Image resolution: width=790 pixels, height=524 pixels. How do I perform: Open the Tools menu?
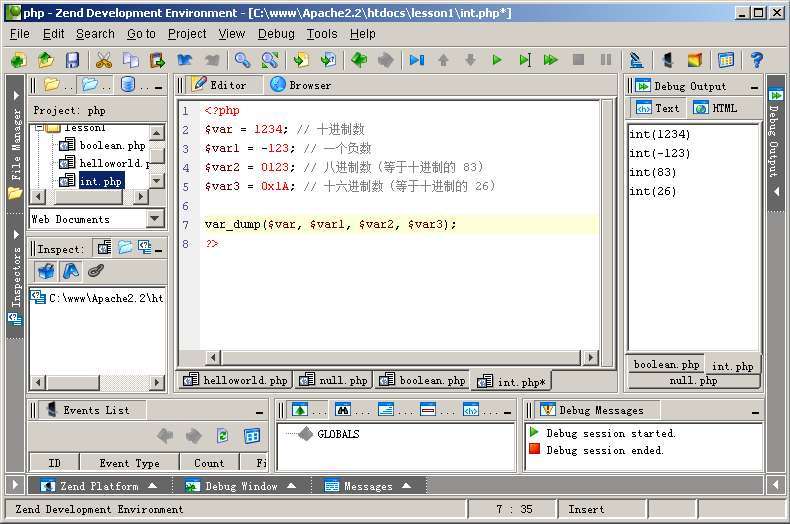pyautogui.click(x=322, y=34)
